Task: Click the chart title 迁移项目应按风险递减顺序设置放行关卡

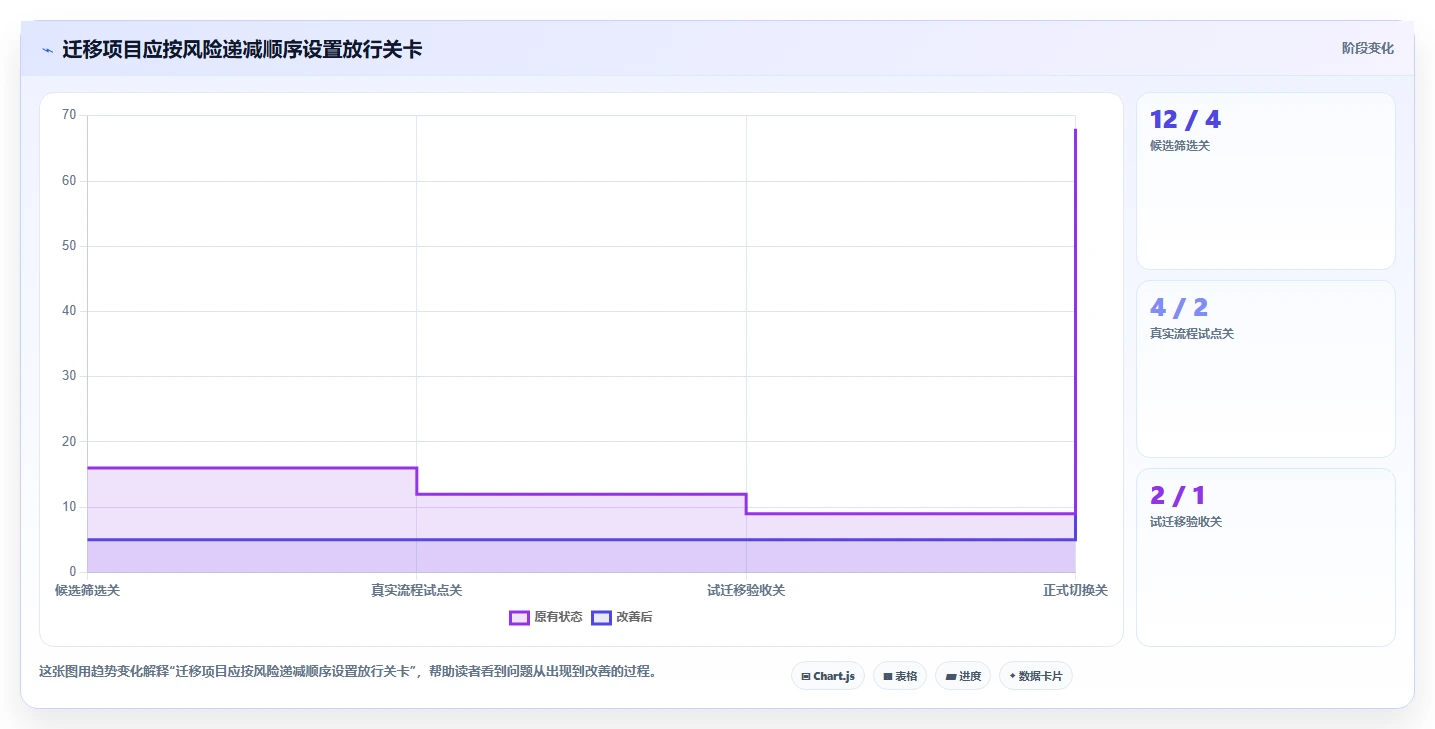Action: click(x=242, y=49)
